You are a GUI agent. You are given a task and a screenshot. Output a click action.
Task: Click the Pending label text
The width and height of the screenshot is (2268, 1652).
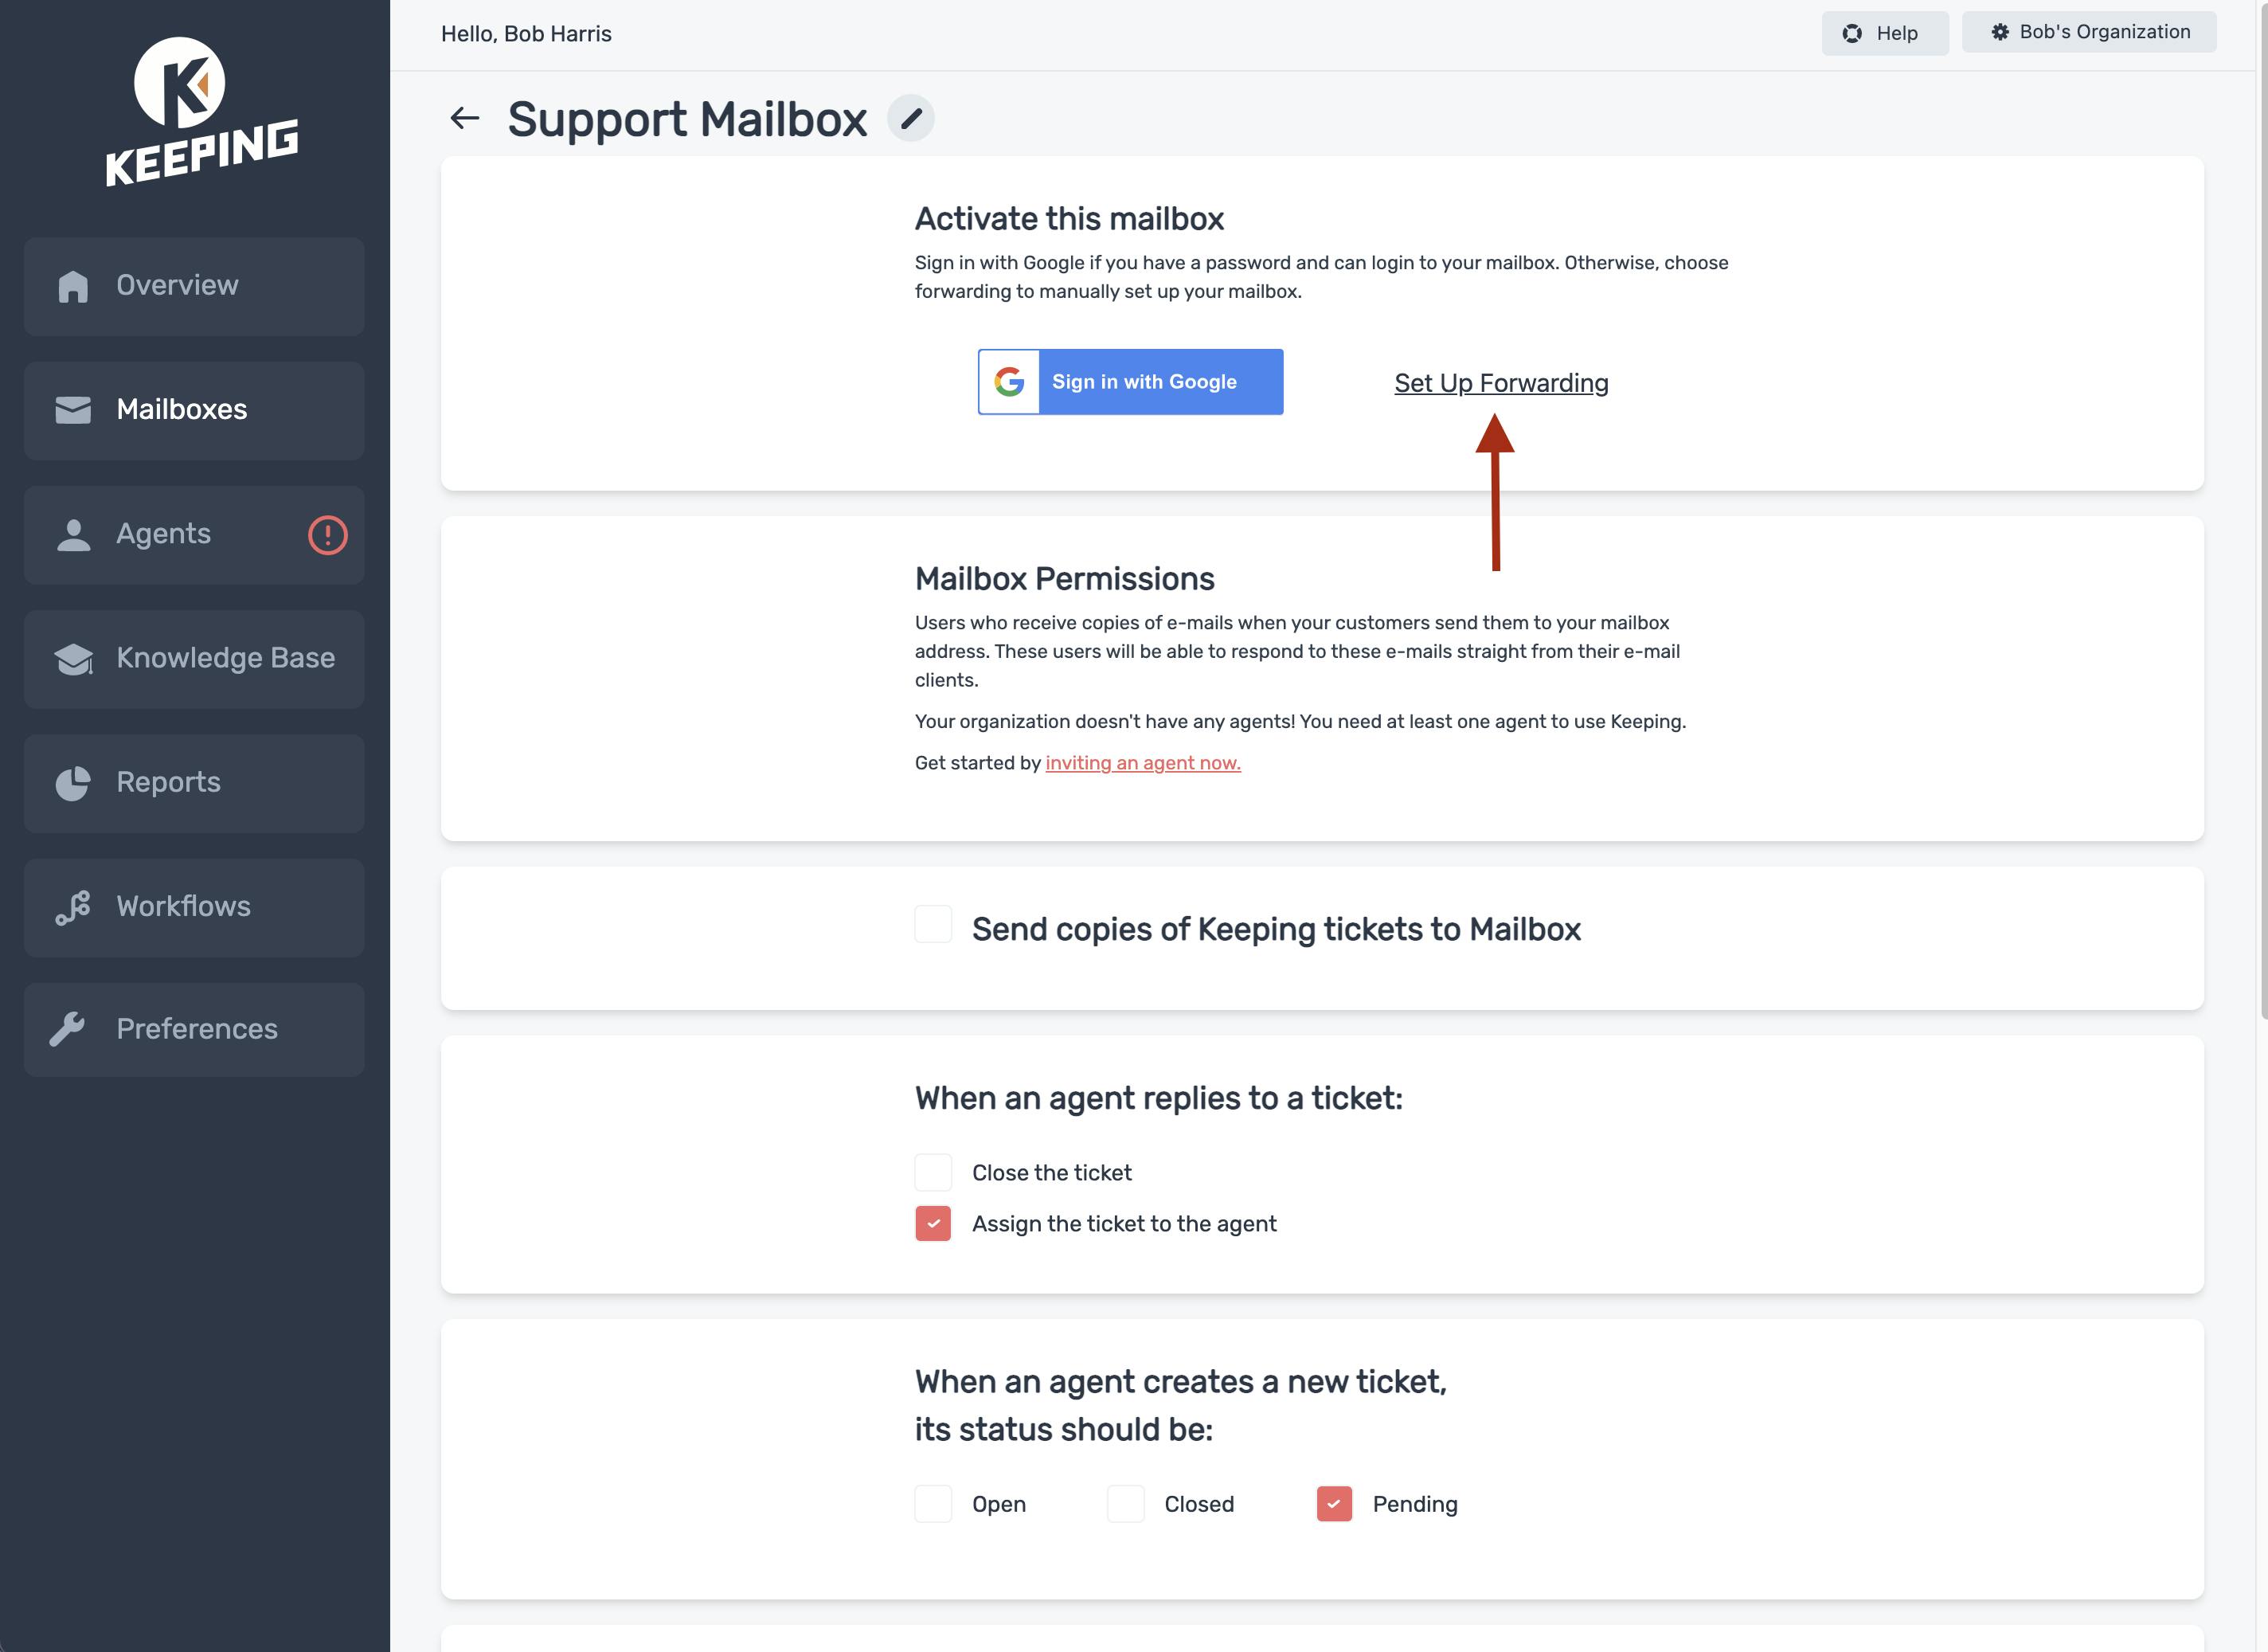[x=1415, y=1504]
